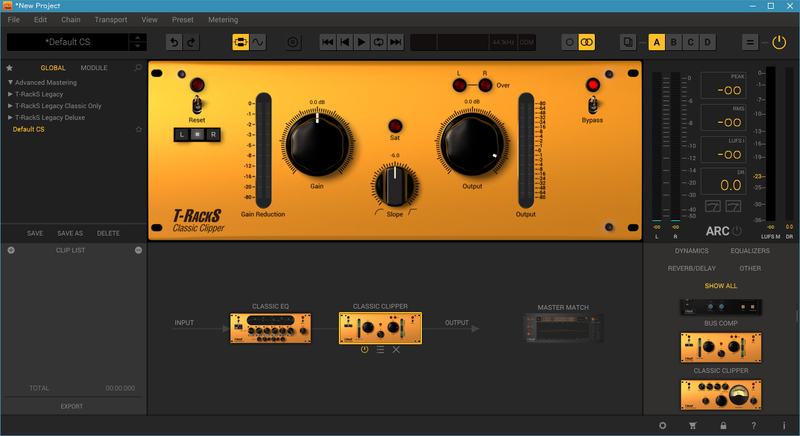
Task: Toggle Classic Clipper module power icon
Action: click(x=364, y=350)
